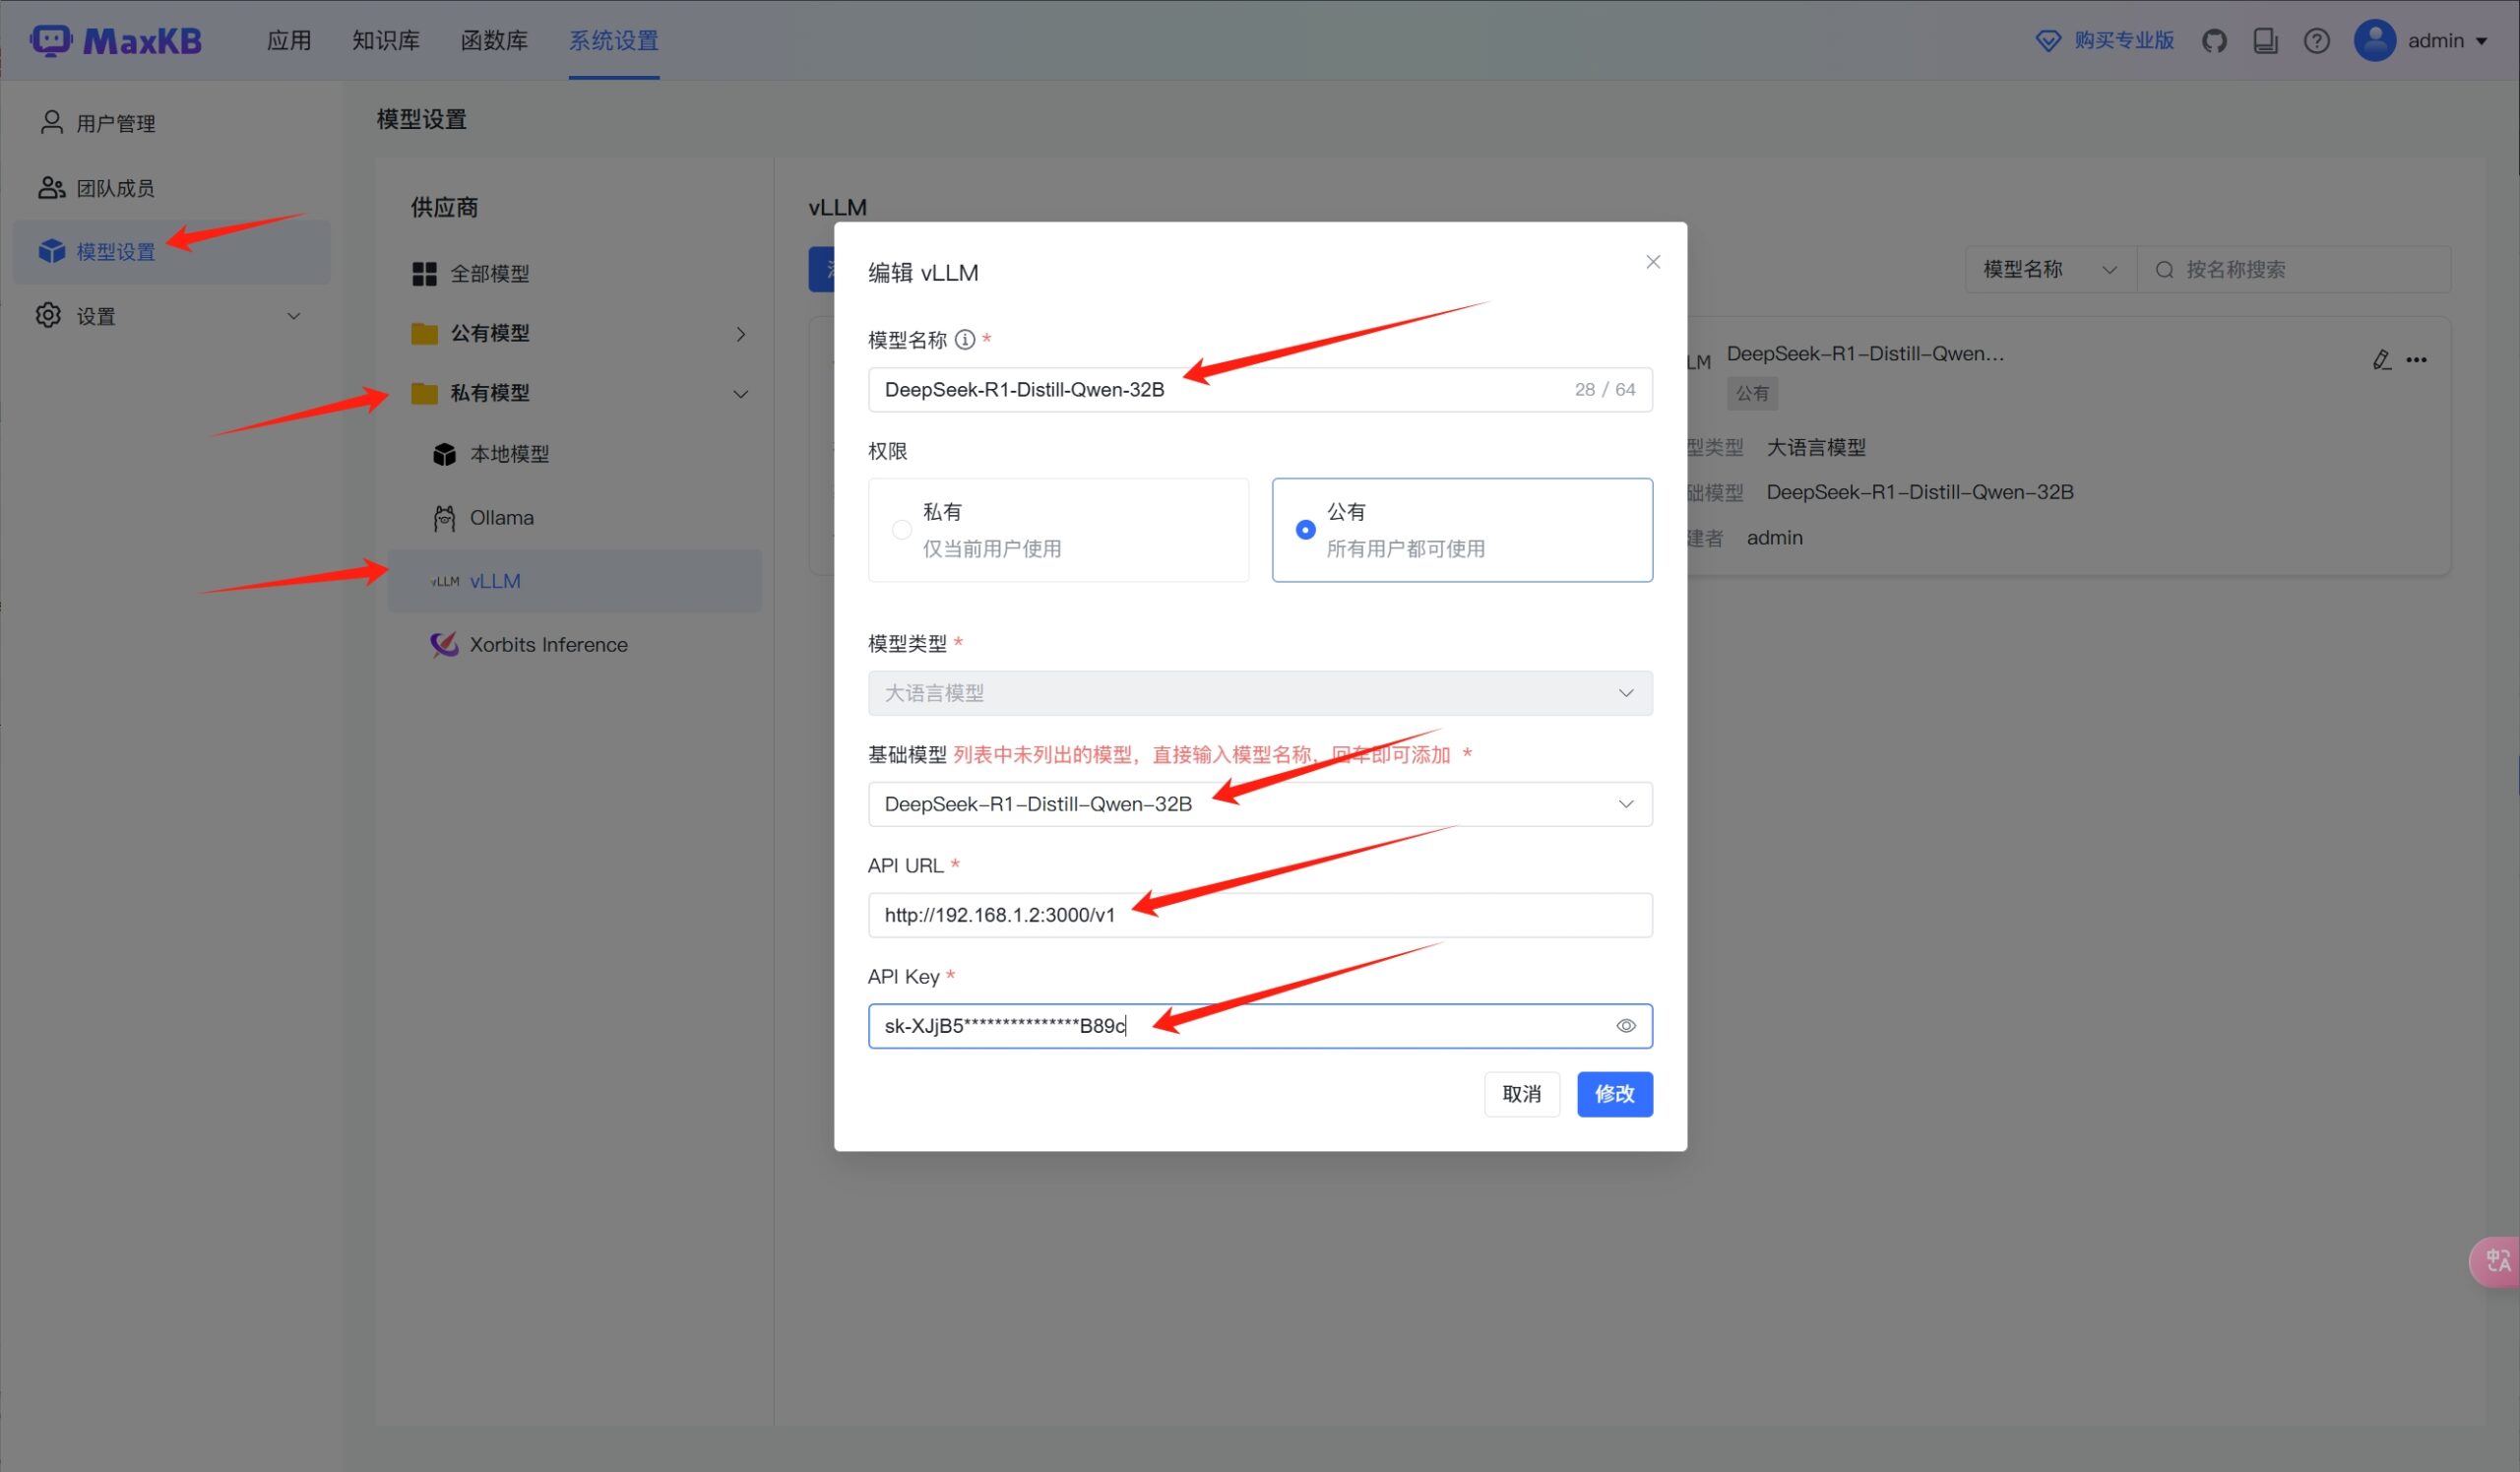The height and width of the screenshot is (1472, 2520).
Task: Switch to 应用 tab
Action: 289,41
